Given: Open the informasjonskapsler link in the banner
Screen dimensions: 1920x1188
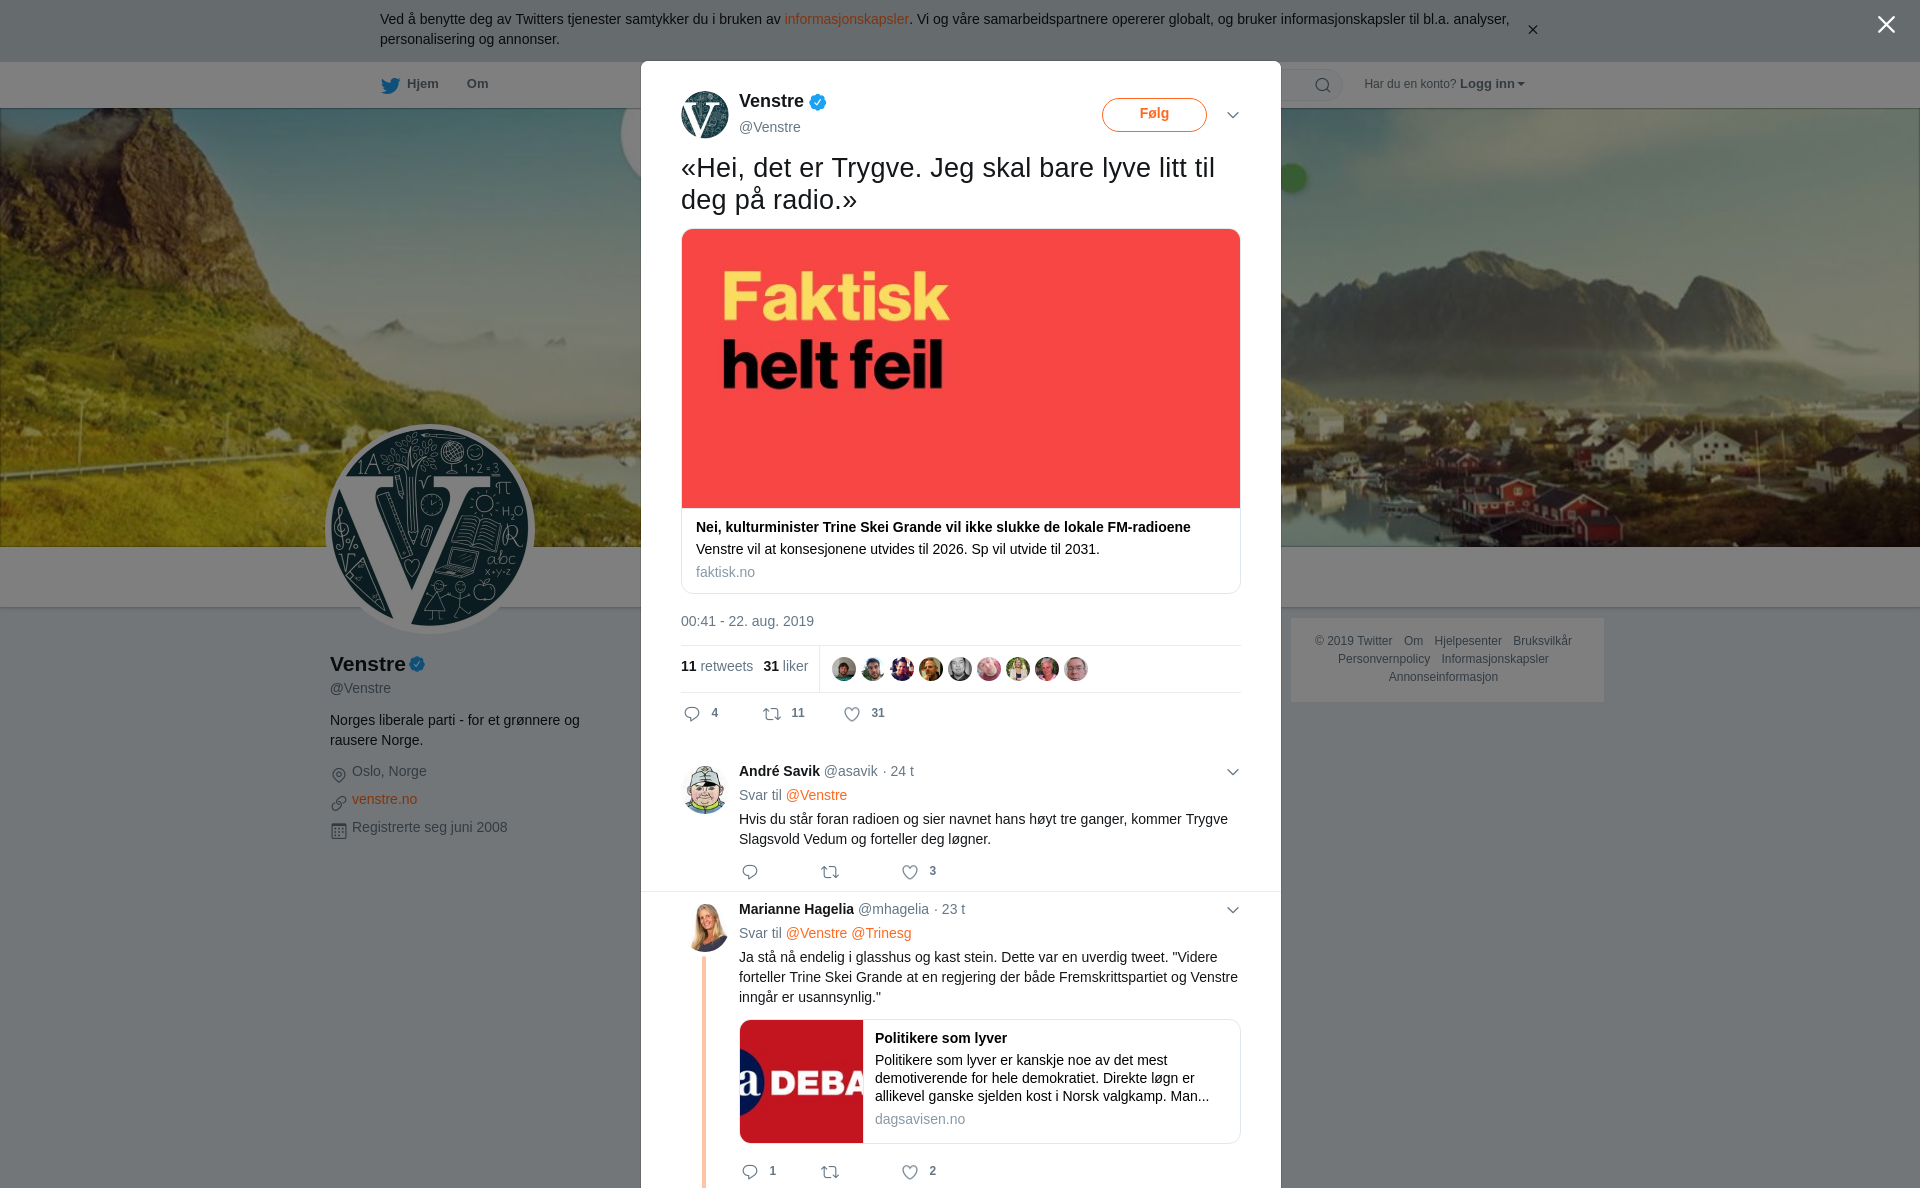Looking at the screenshot, I should (x=846, y=19).
